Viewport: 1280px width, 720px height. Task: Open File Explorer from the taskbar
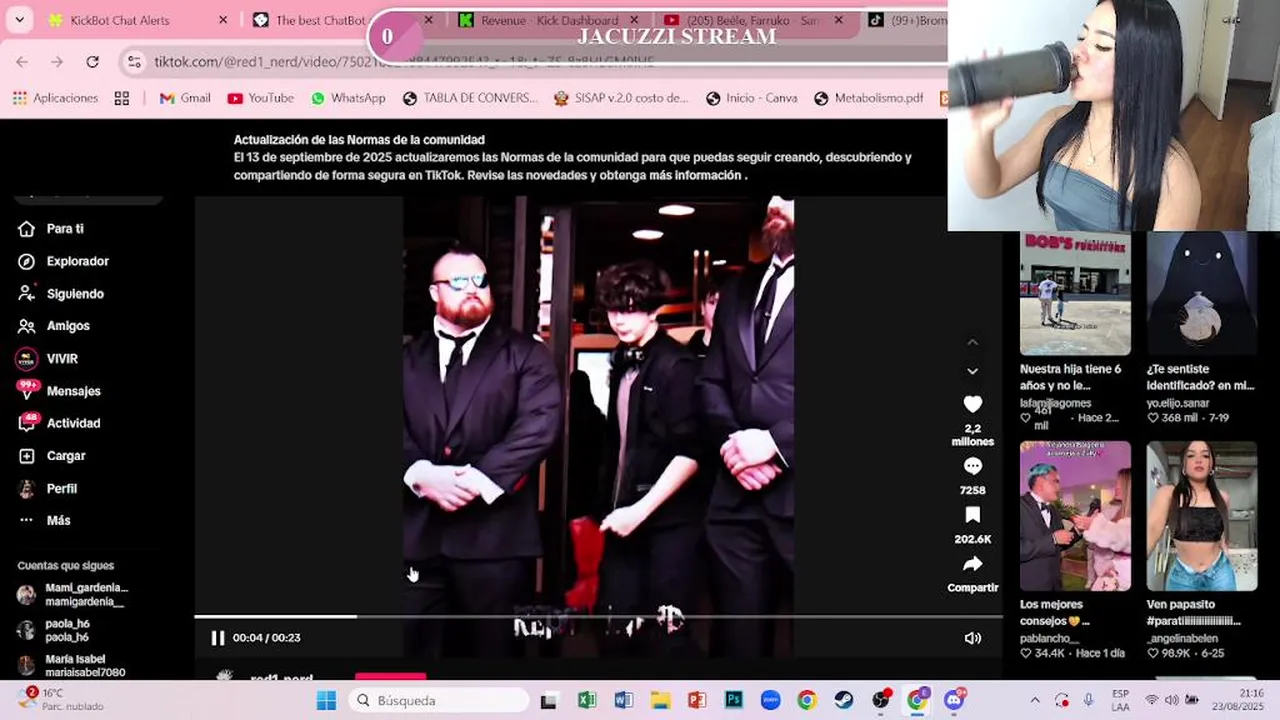[660, 700]
